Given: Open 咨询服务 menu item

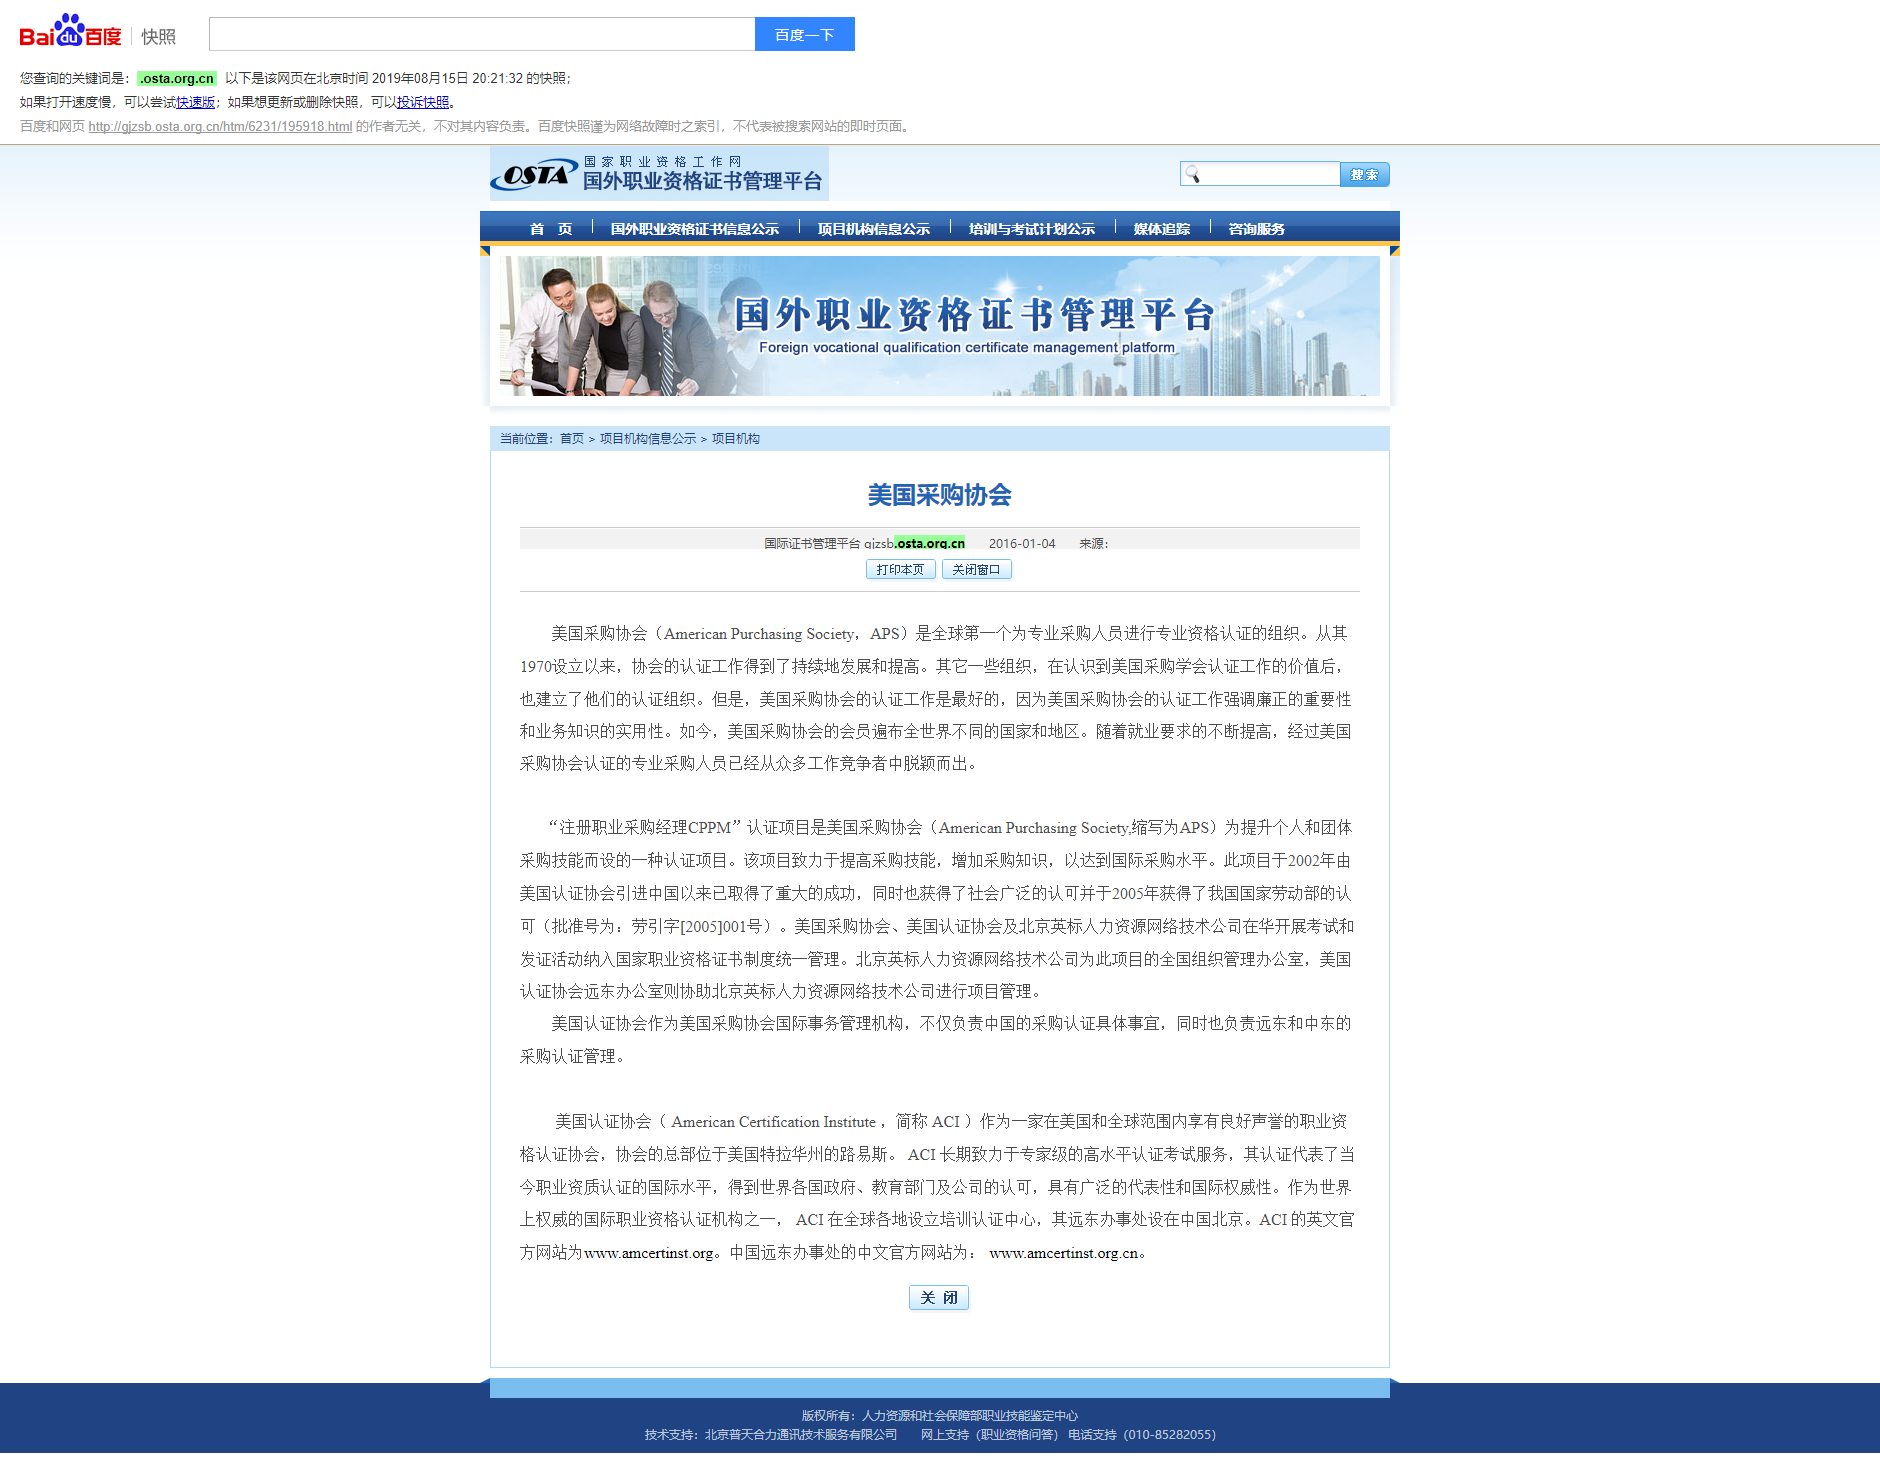Looking at the screenshot, I should 1257,229.
